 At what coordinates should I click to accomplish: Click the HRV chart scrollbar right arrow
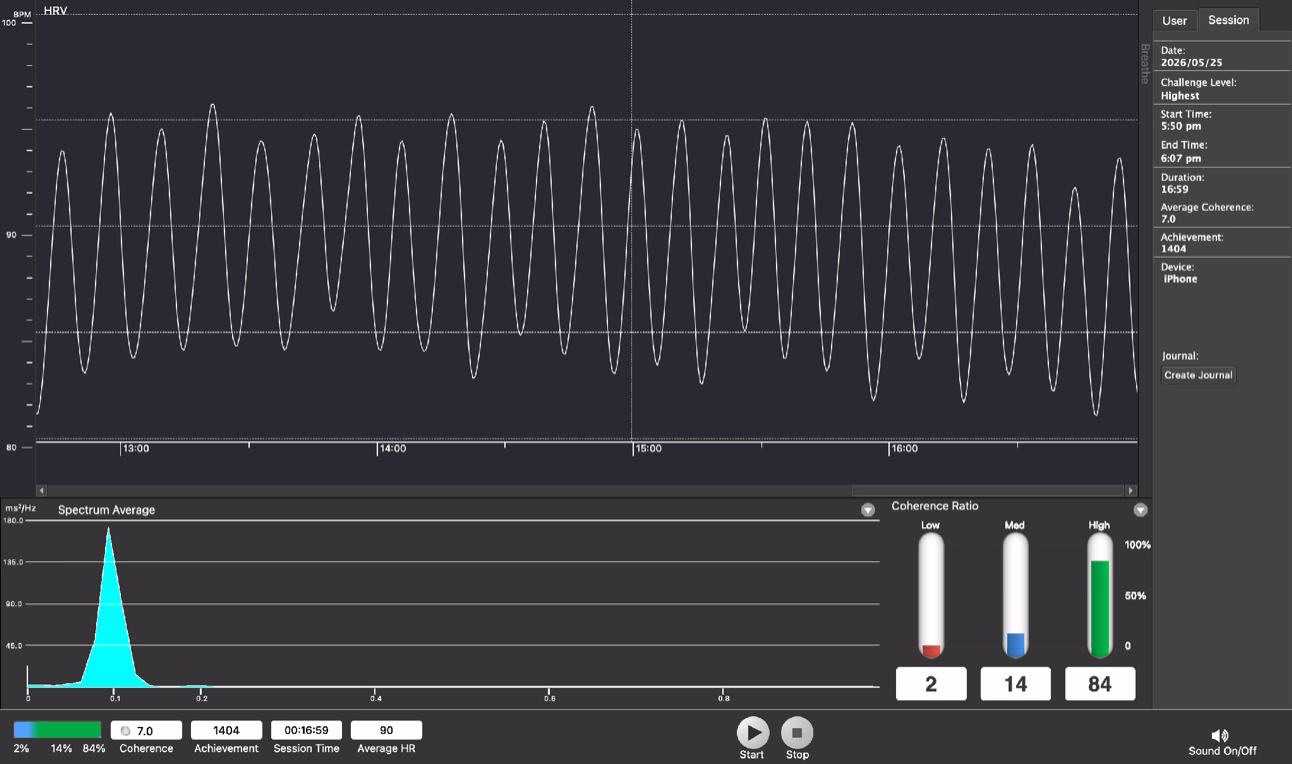point(1131,490)
